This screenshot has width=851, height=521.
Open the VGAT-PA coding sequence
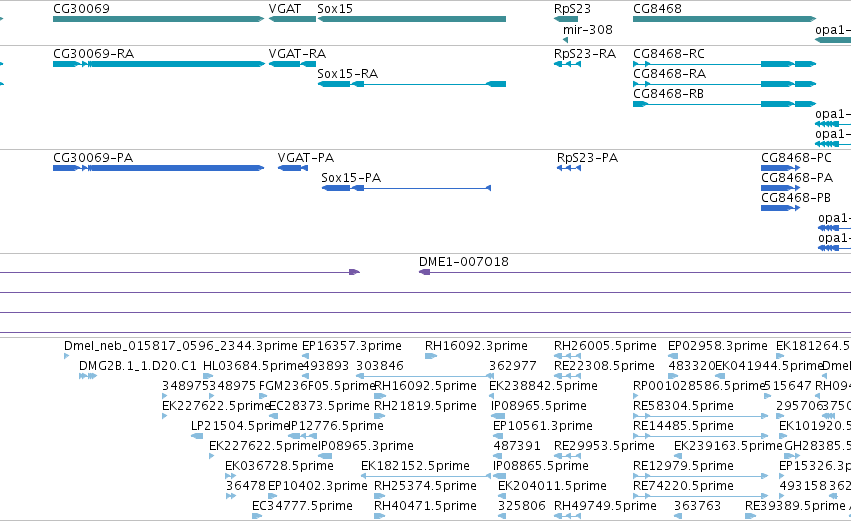pyautogui.click(x=293, y=168)
